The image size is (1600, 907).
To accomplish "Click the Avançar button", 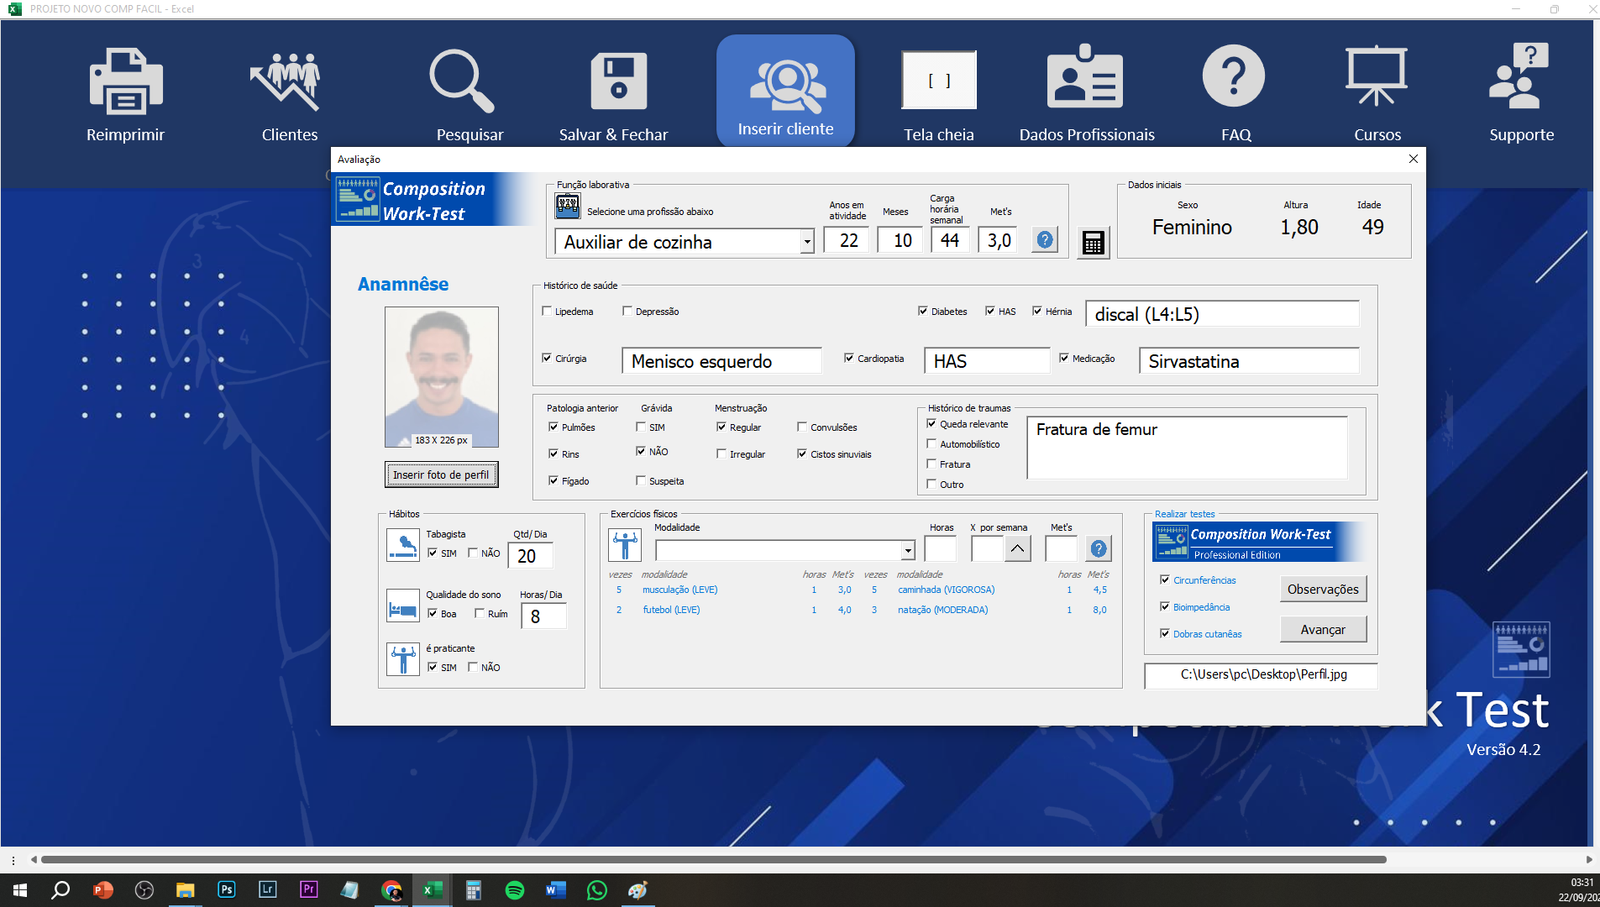I will tap(1322, 629).
